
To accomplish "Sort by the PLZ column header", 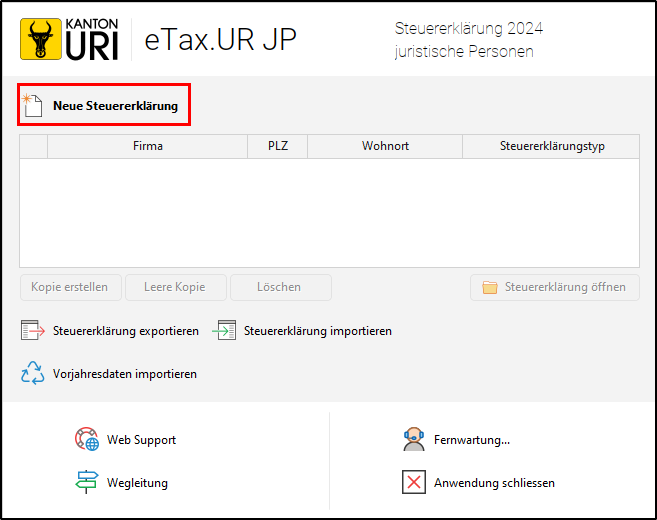I will 277,146.
